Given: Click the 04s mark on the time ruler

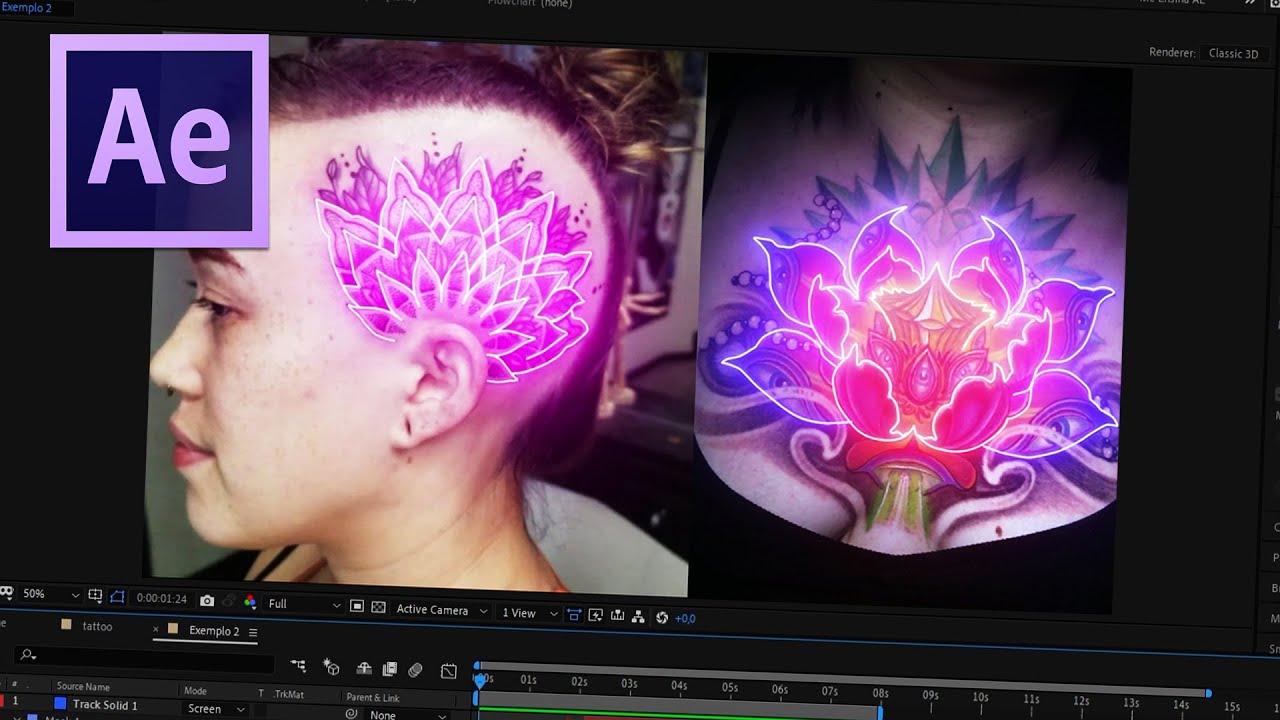Looking at the screenshot, I should tap(679, 685).
